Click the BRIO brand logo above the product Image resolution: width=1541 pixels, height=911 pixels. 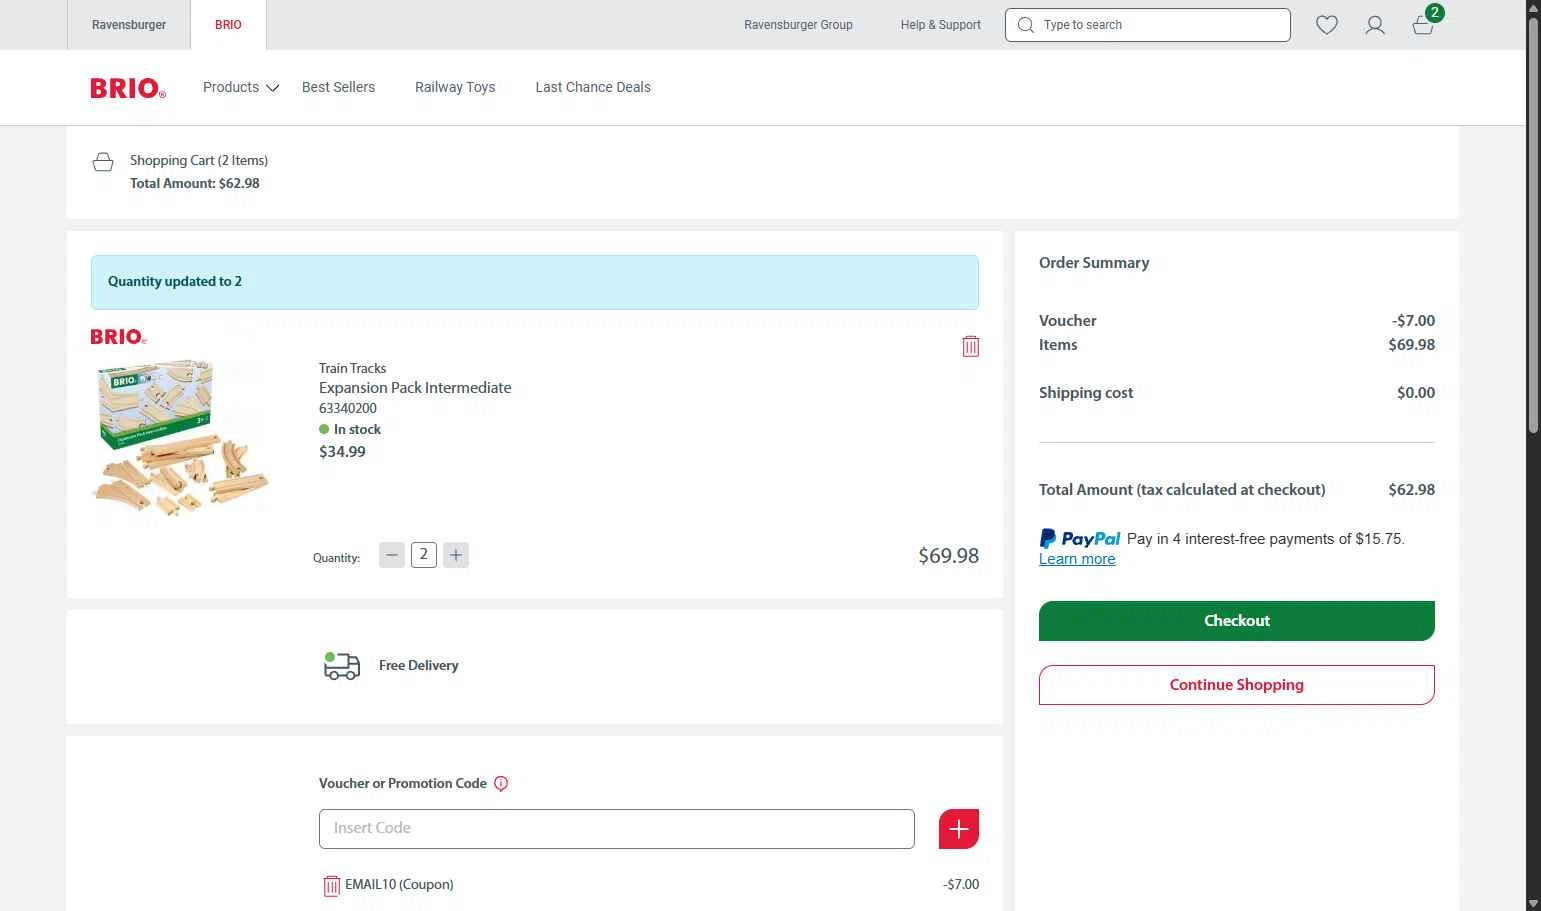pos(119,337)
